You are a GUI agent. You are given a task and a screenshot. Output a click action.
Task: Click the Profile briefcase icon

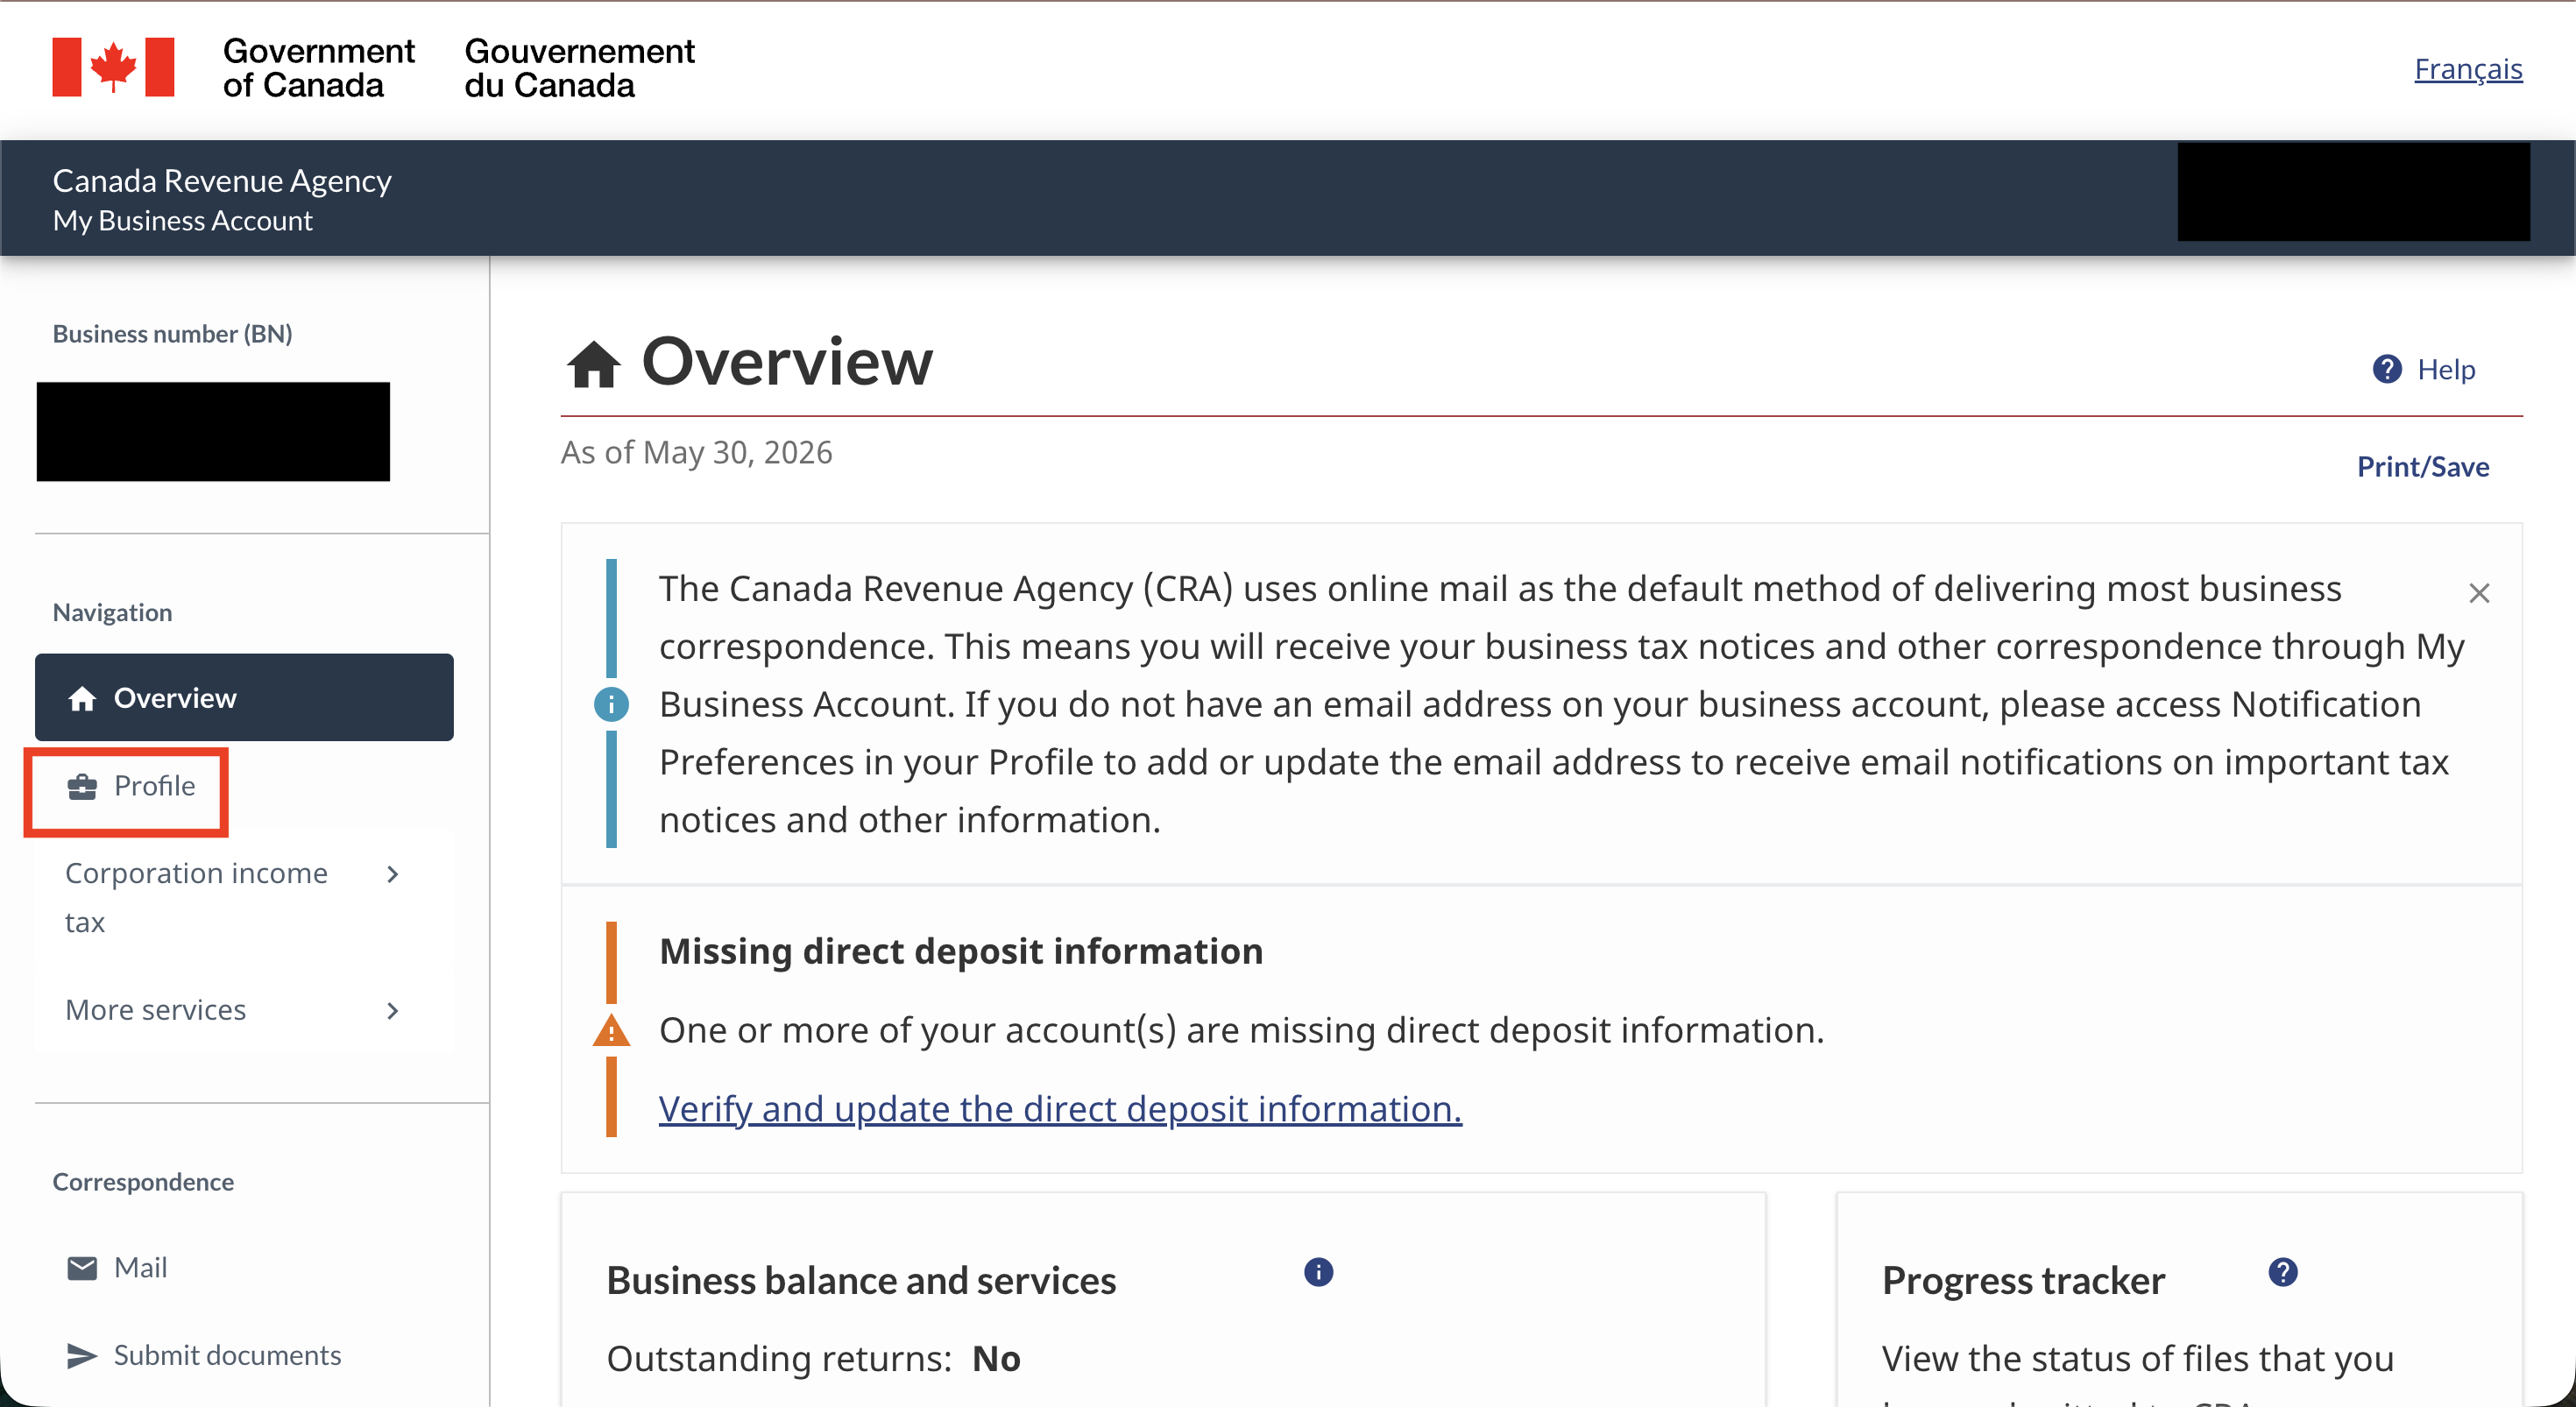82,787
